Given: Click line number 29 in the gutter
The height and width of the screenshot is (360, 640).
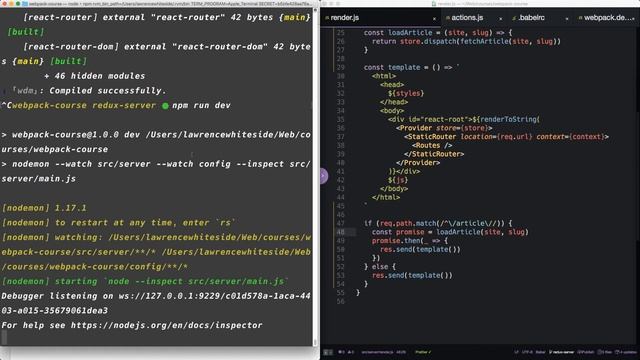Looking at the screenshot, I should [x=340, y=67].
